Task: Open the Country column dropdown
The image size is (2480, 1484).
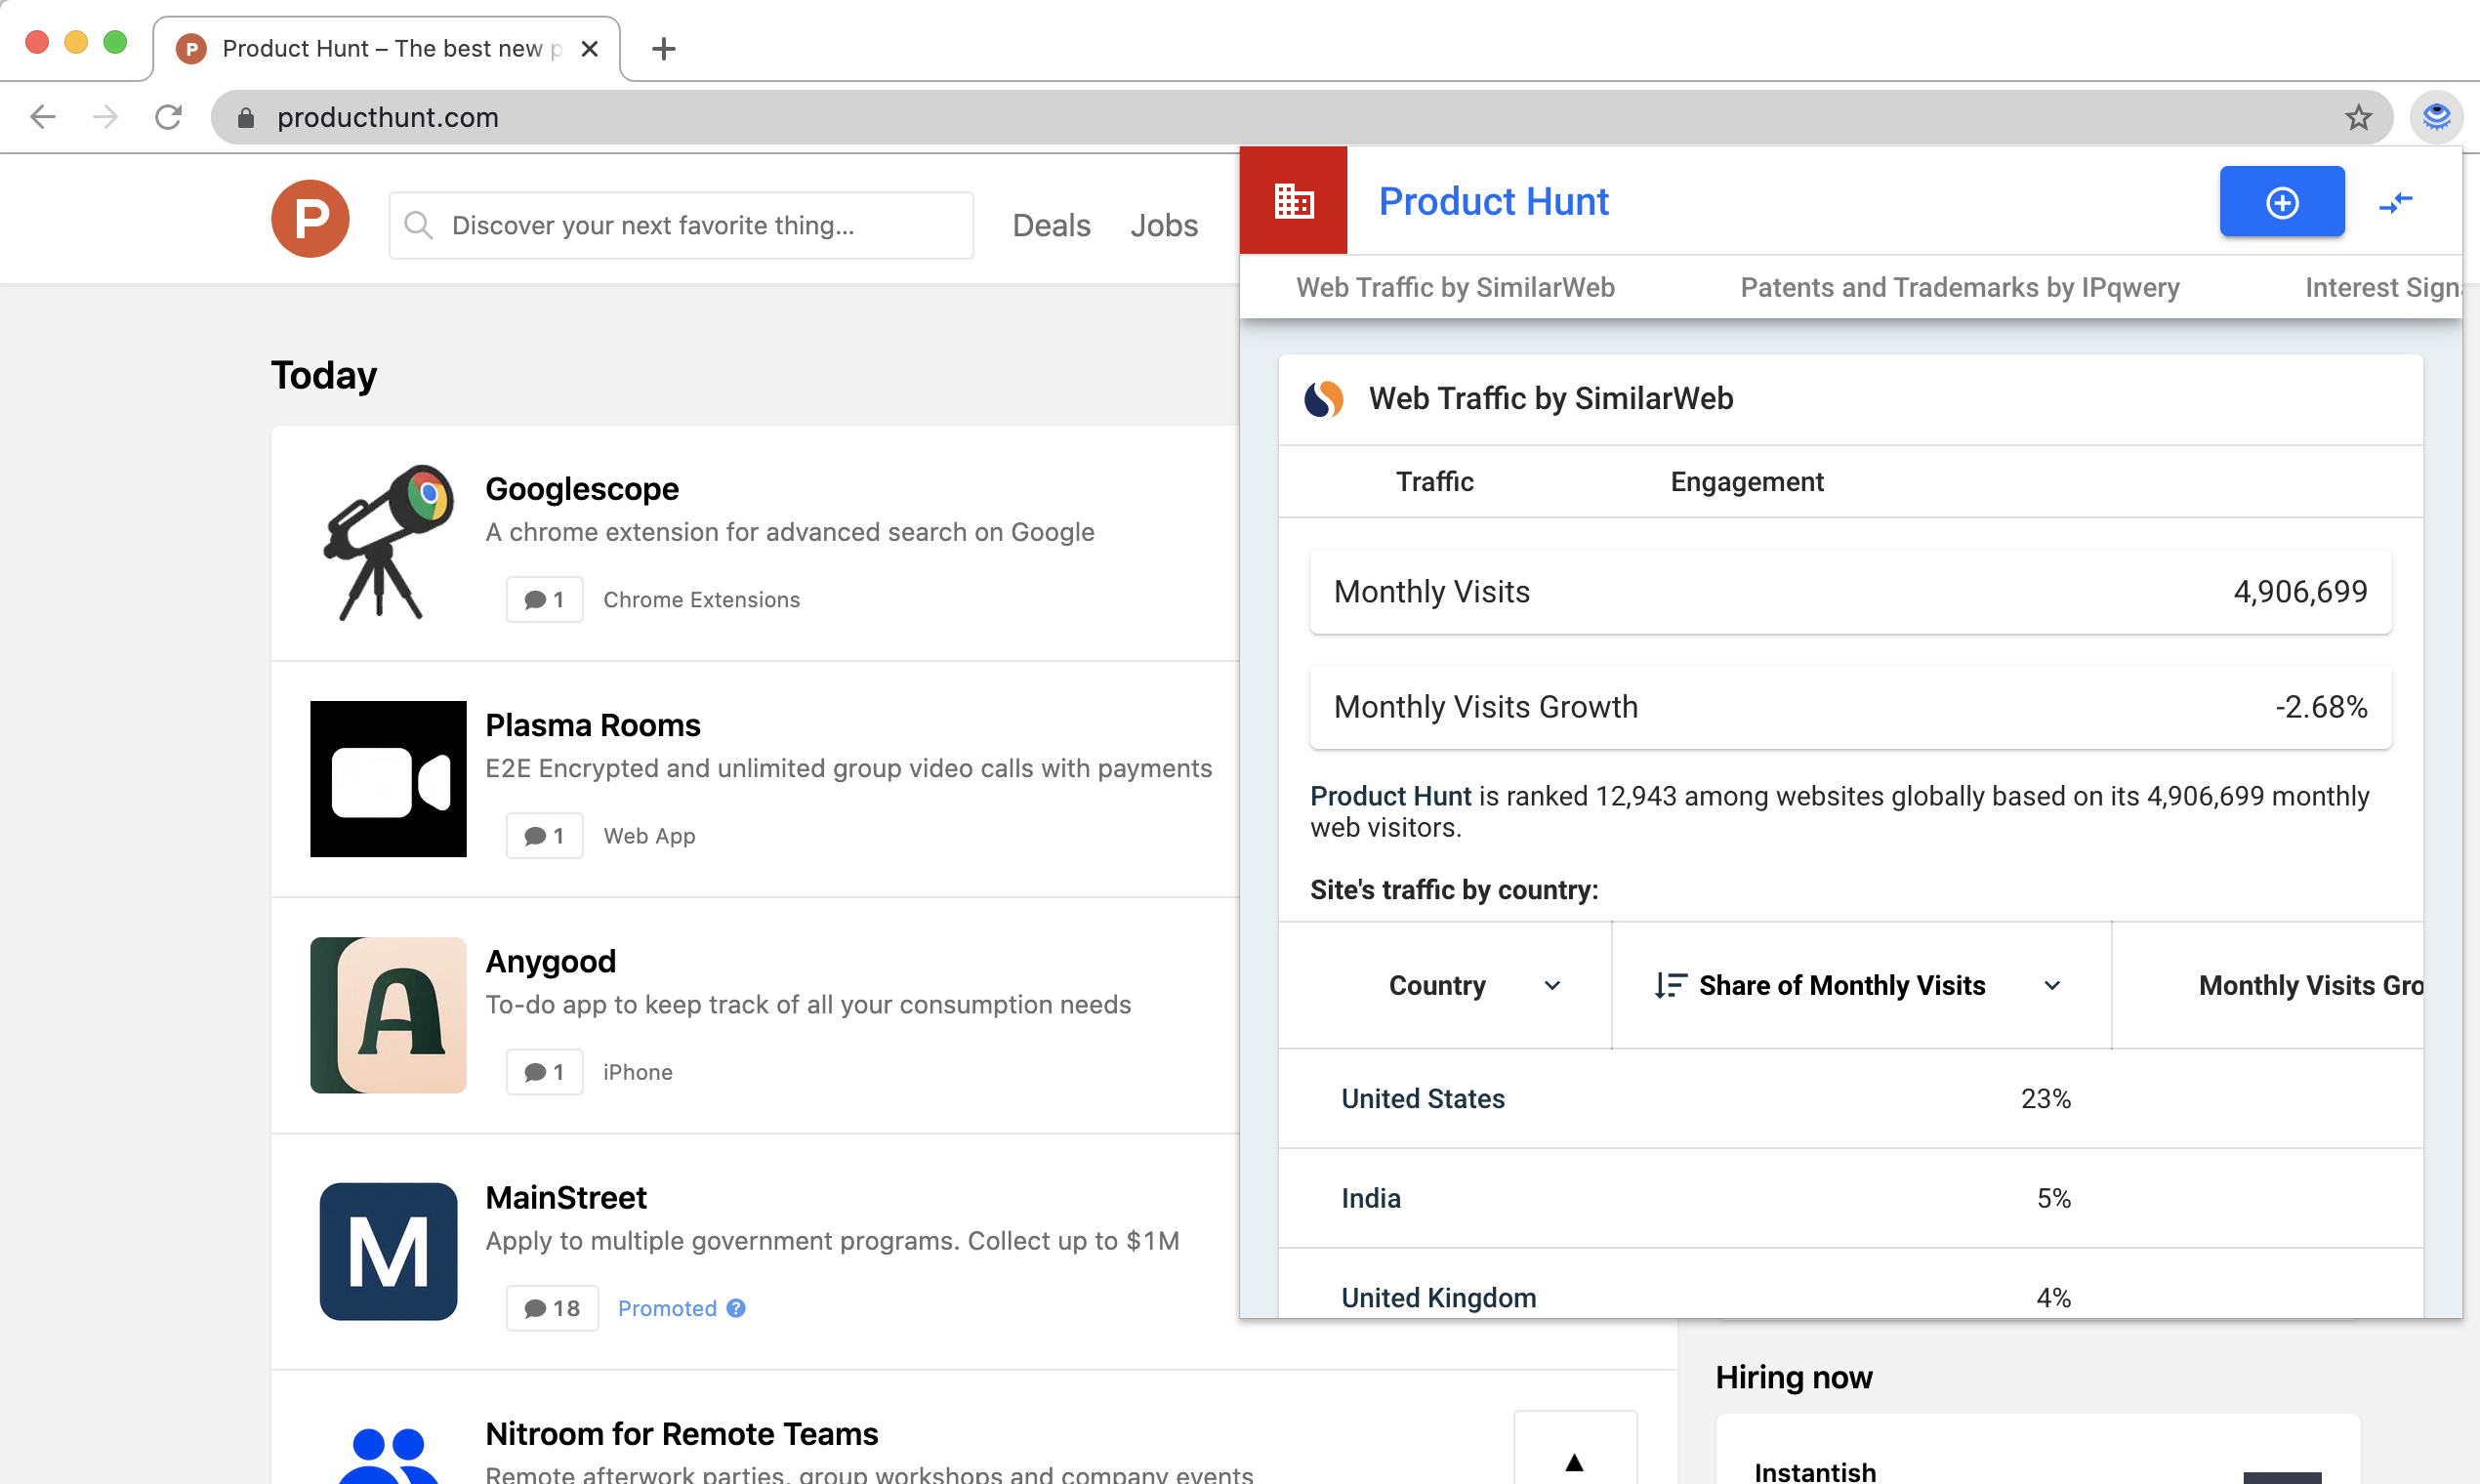Action: coord(1552,985)
